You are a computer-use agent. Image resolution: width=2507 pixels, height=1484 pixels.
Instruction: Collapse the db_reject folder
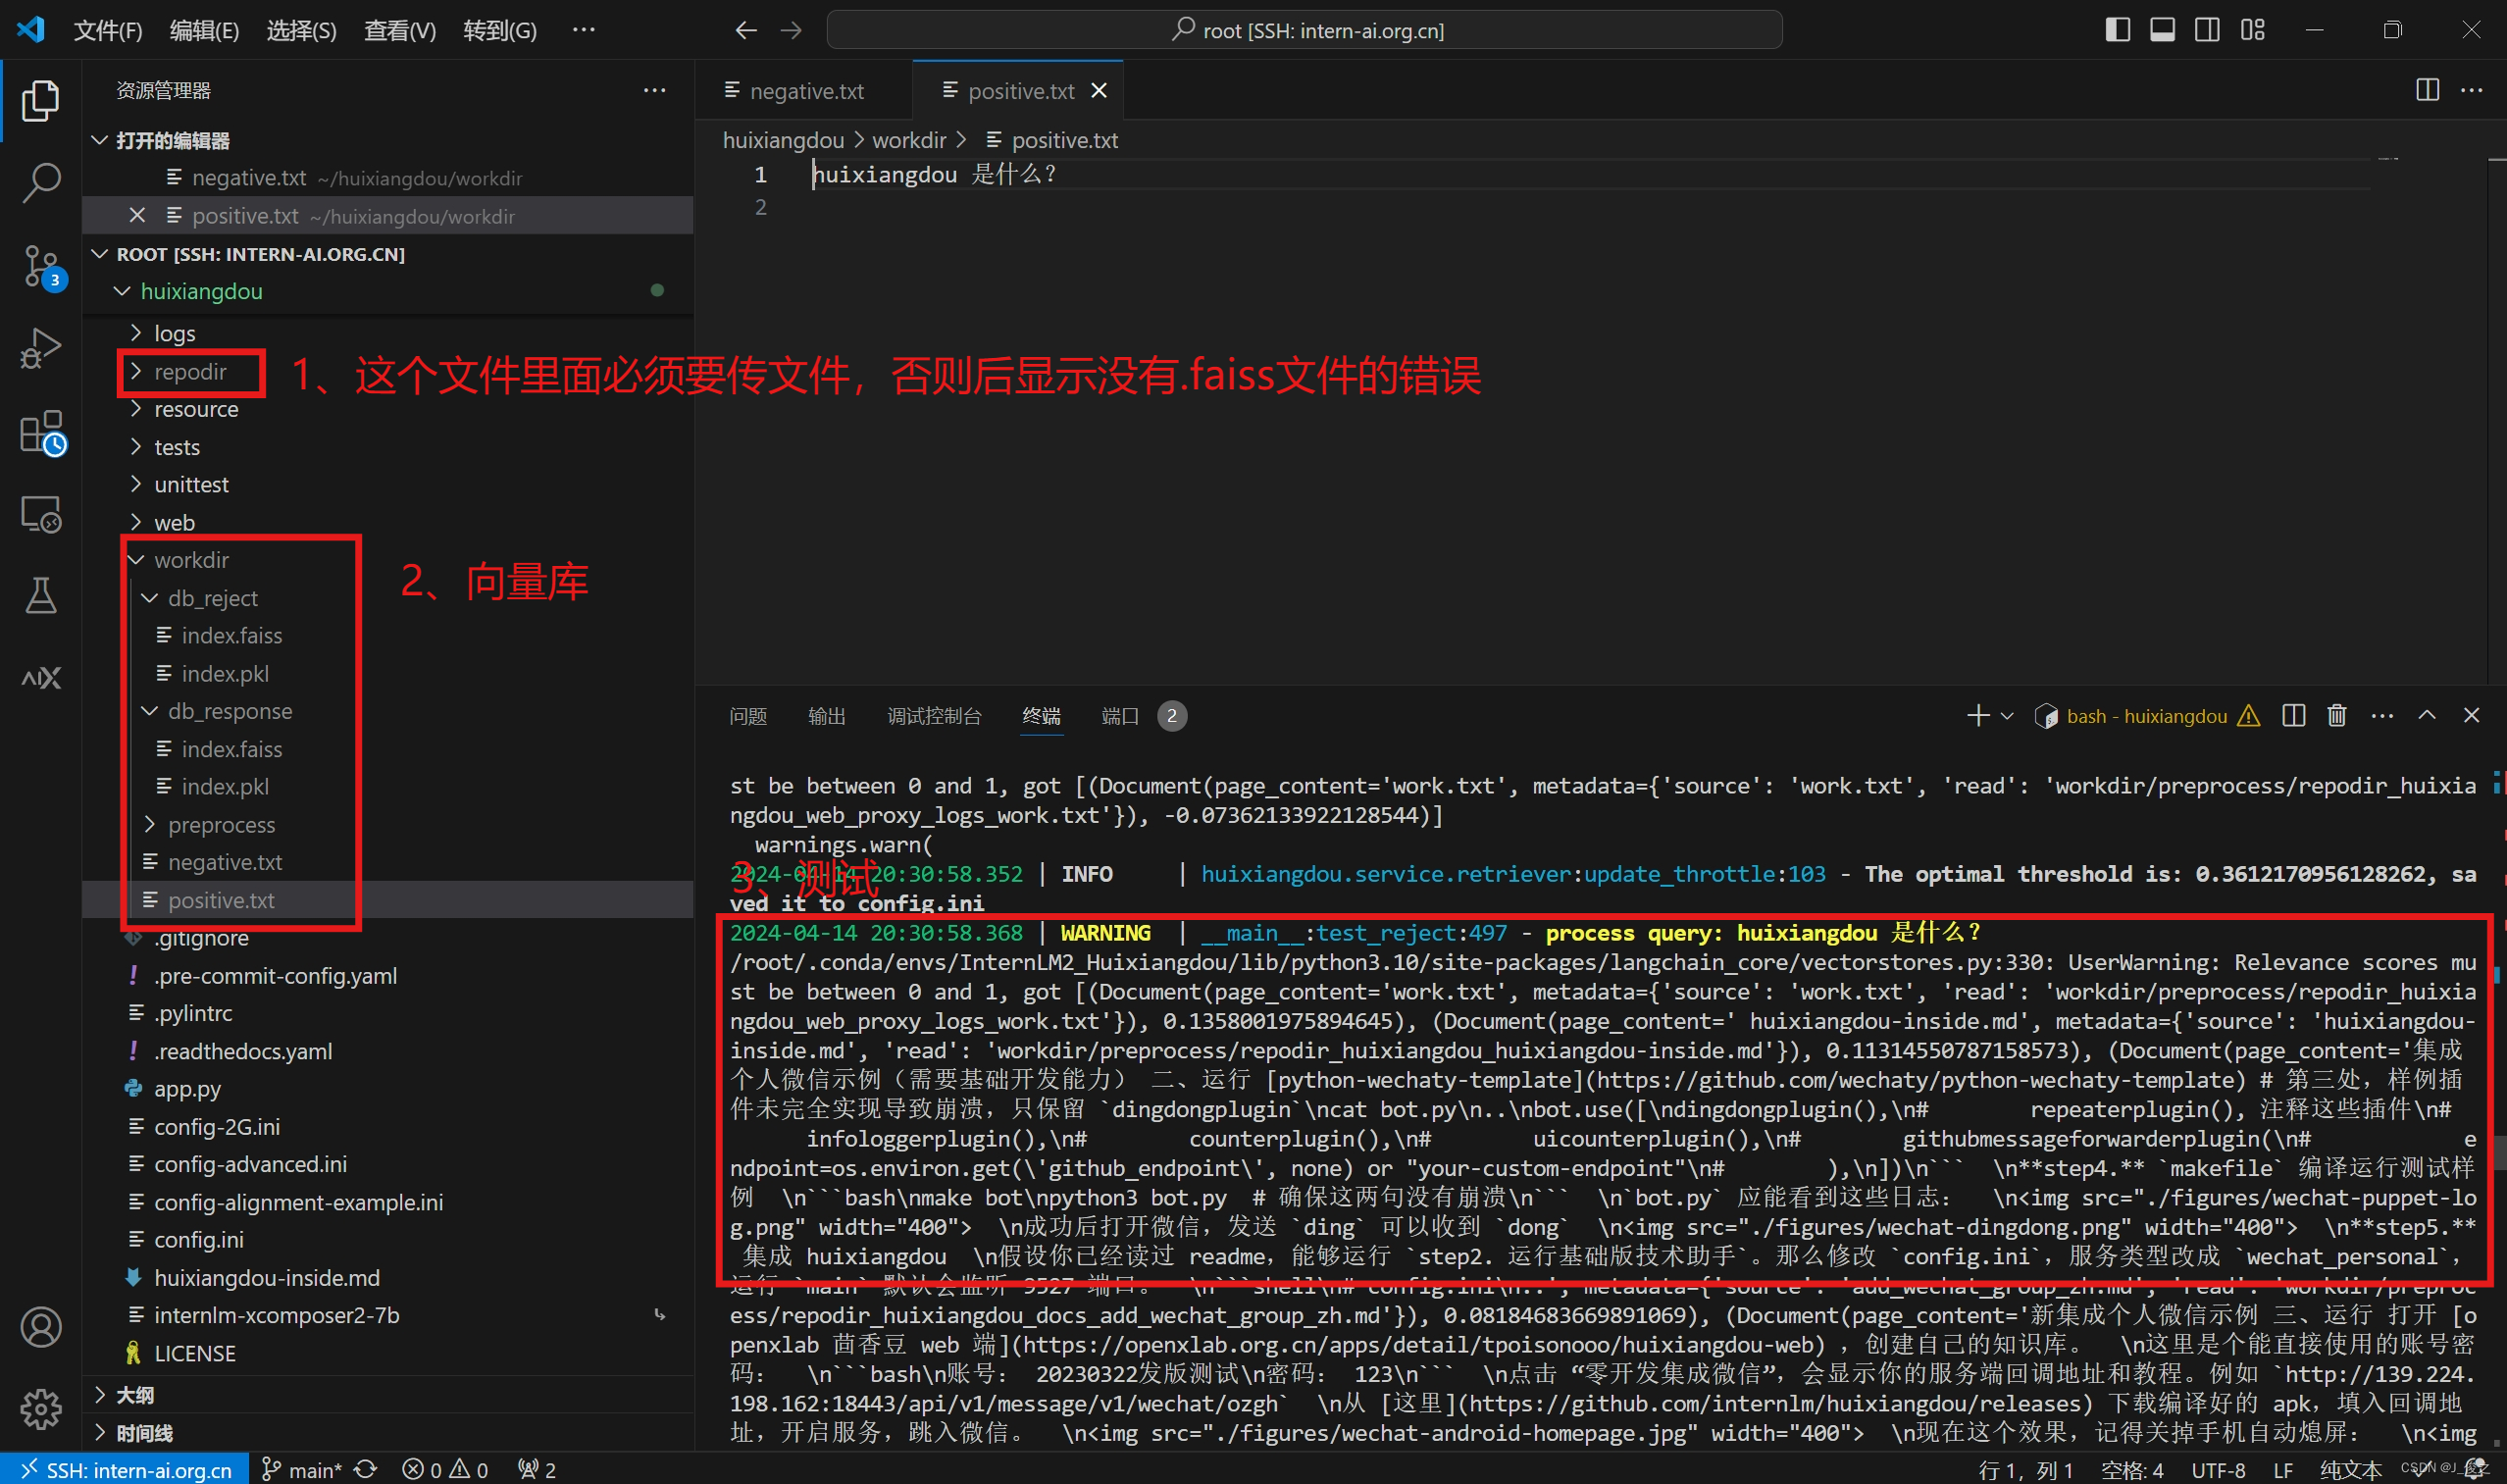tap(388, 598)
